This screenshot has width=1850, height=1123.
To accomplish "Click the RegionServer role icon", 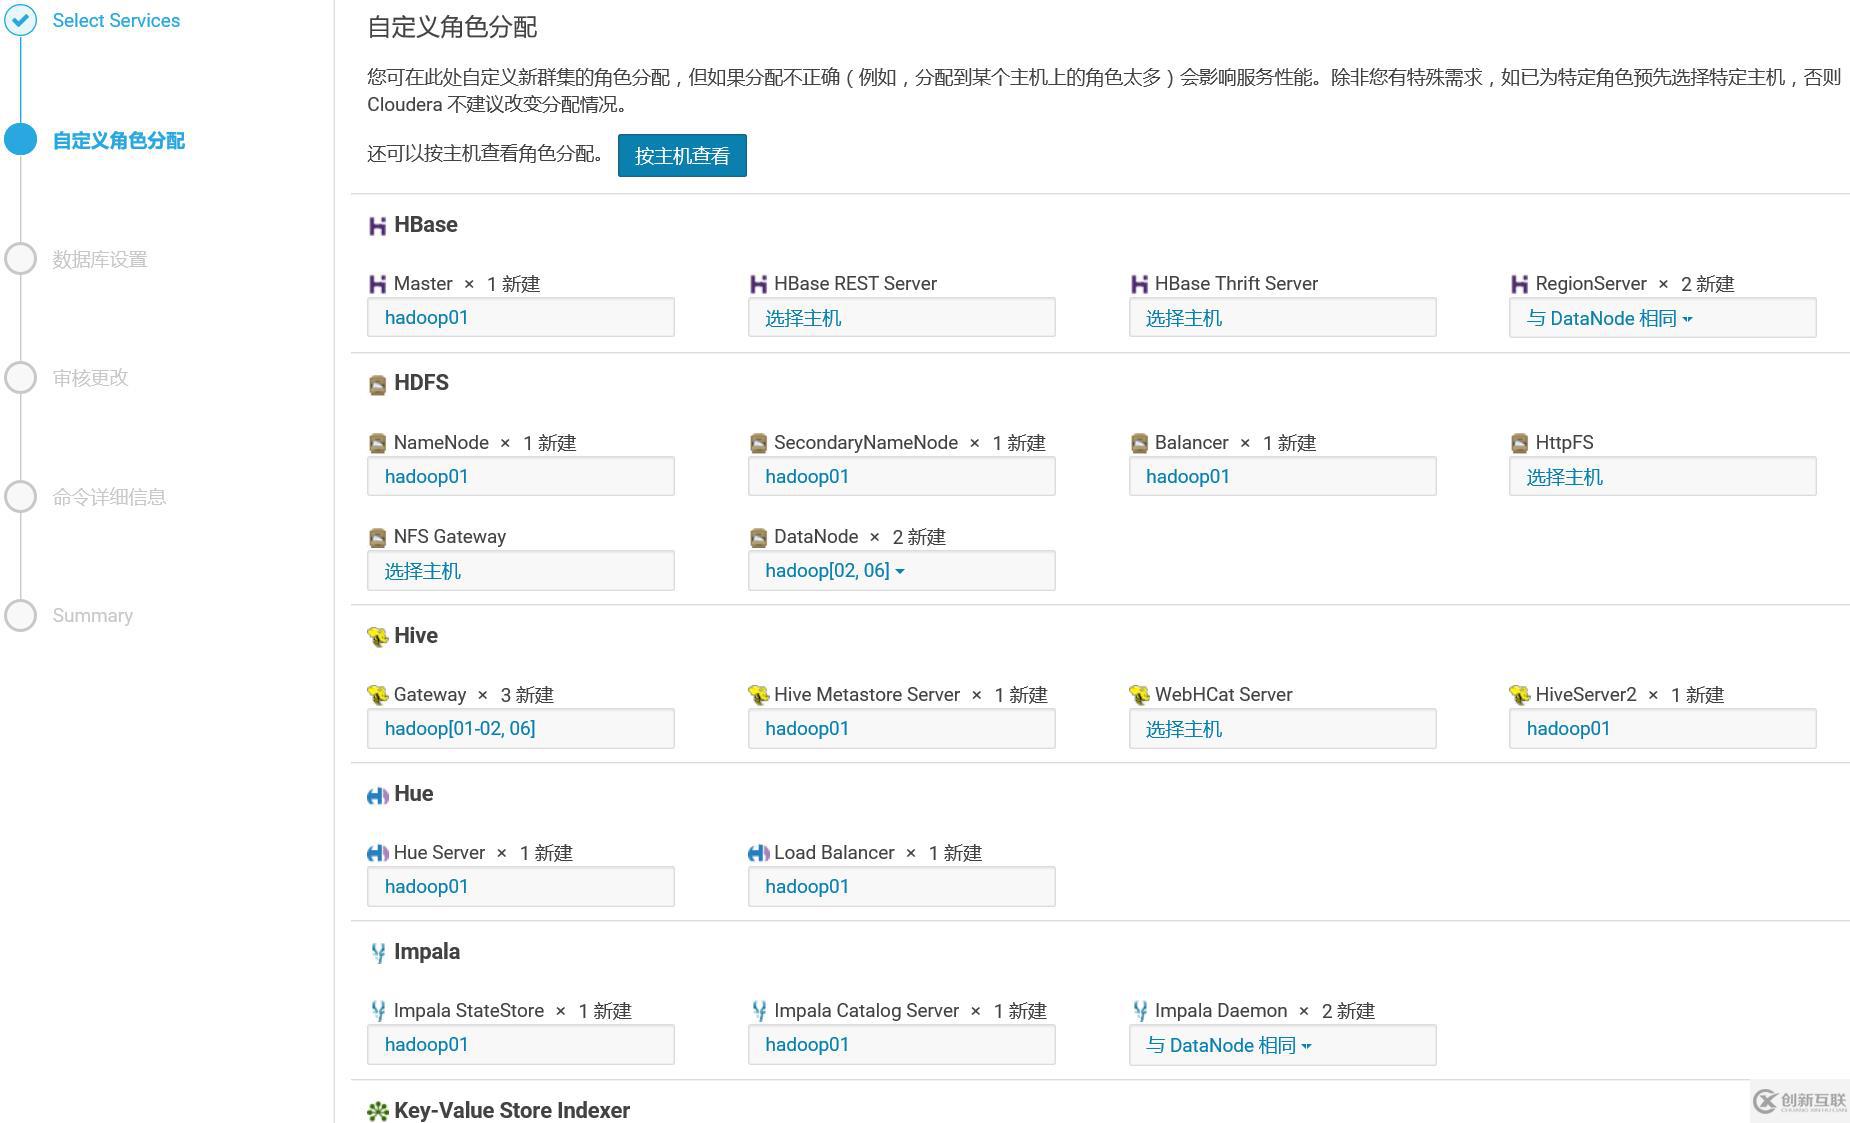I will tap(1519, 284).
